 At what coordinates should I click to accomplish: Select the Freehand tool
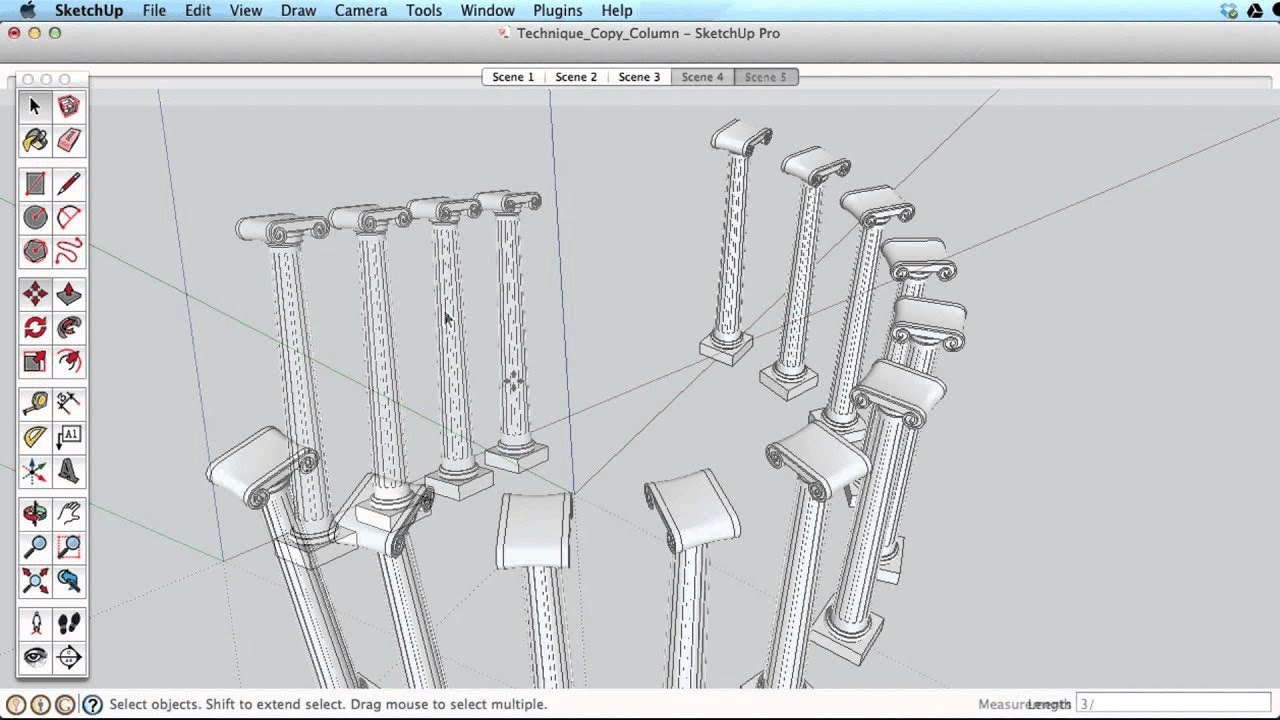click(x=68, y=250)
